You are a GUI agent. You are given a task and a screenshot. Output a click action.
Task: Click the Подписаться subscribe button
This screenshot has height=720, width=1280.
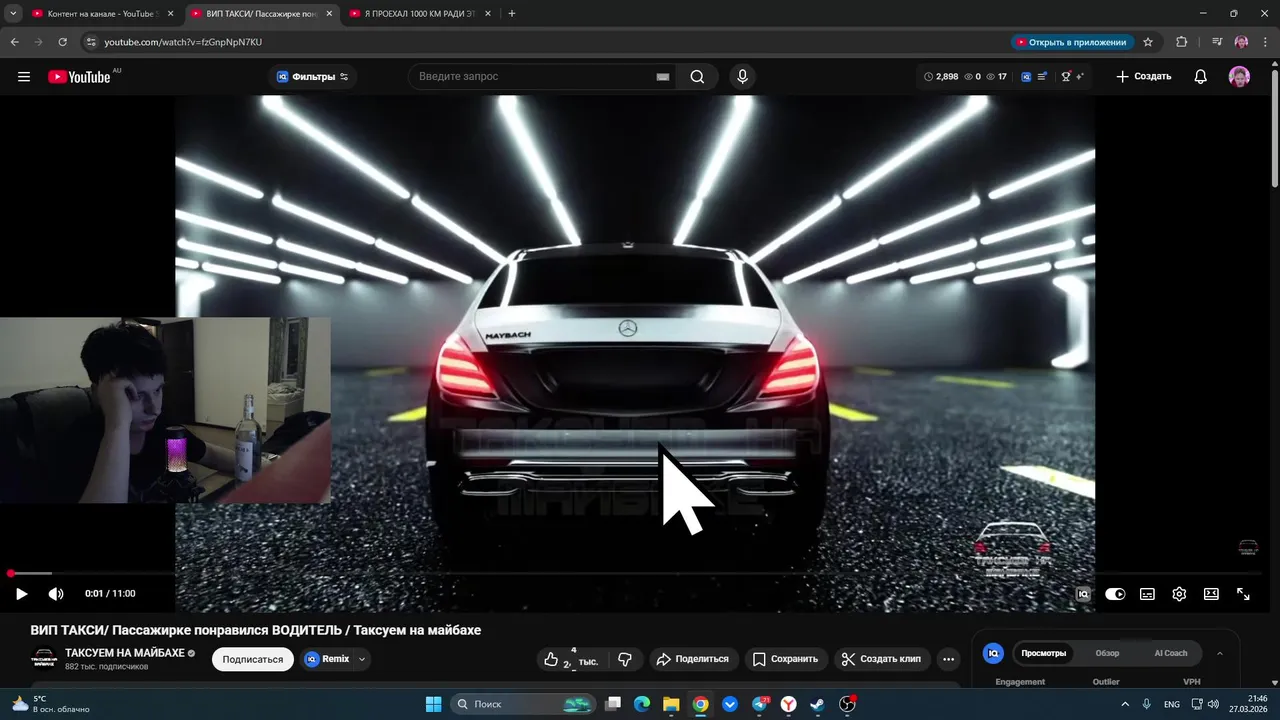252,659
